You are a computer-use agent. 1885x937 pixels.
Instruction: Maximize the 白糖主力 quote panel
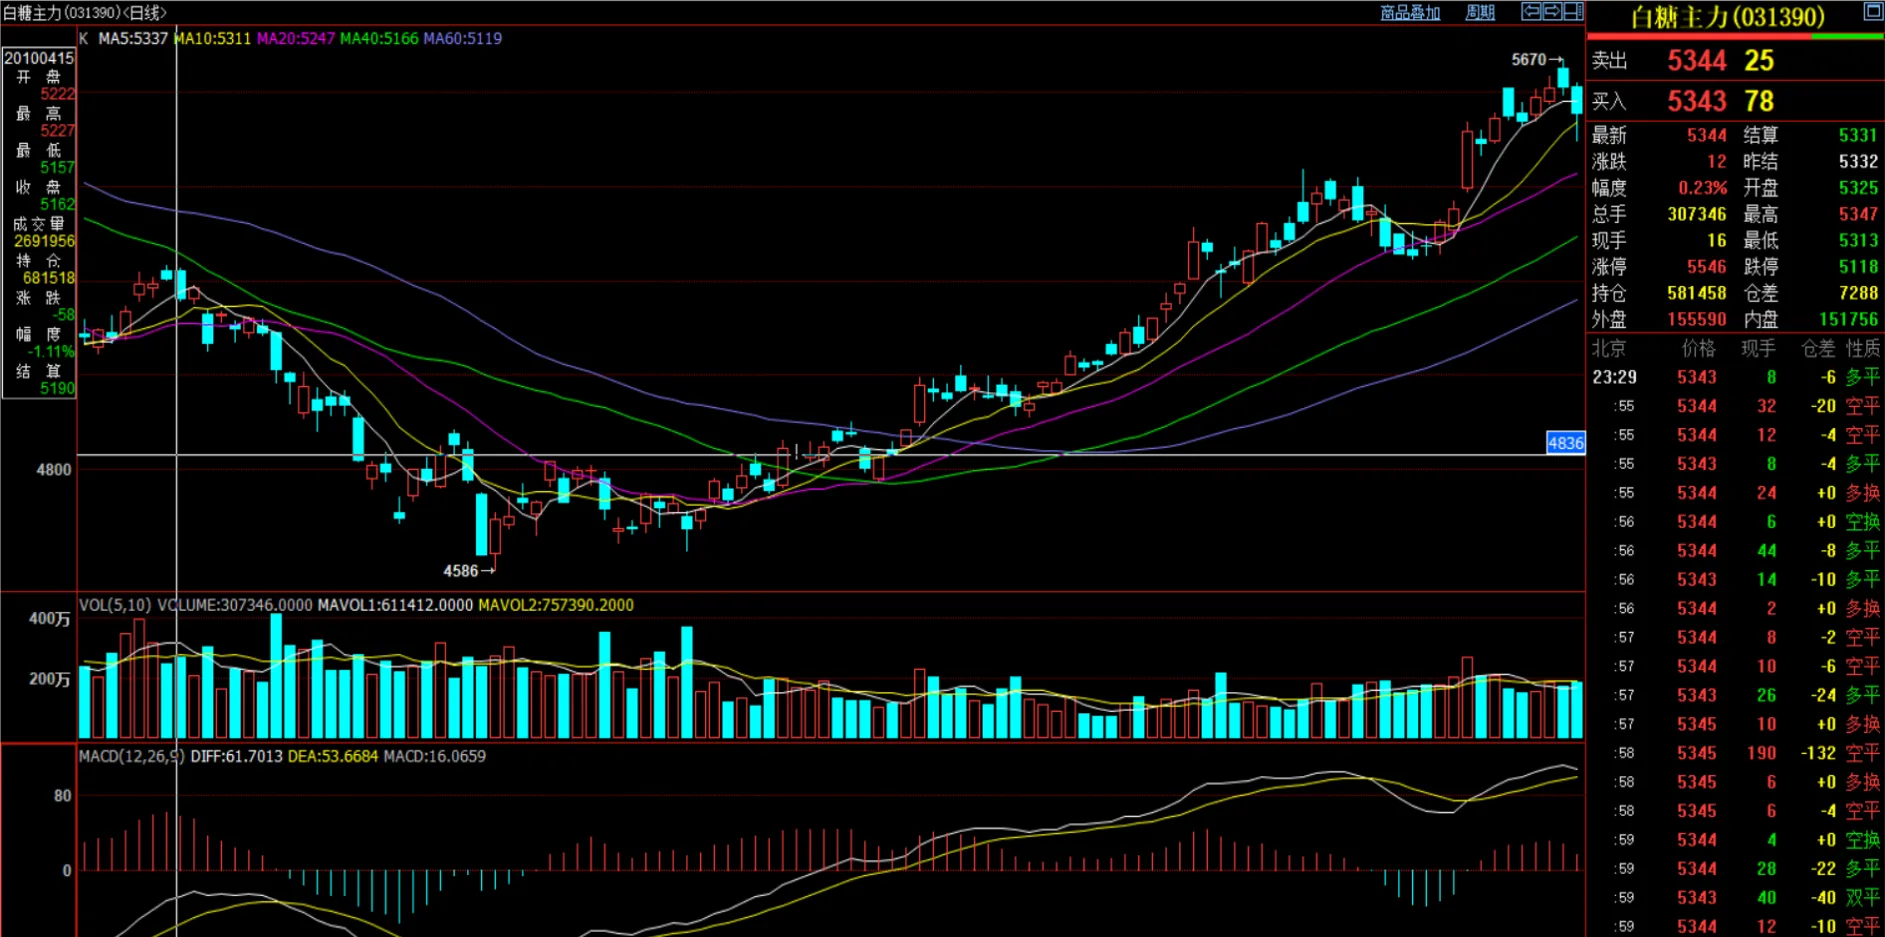pyautogui.click(x=1873, y=12)
